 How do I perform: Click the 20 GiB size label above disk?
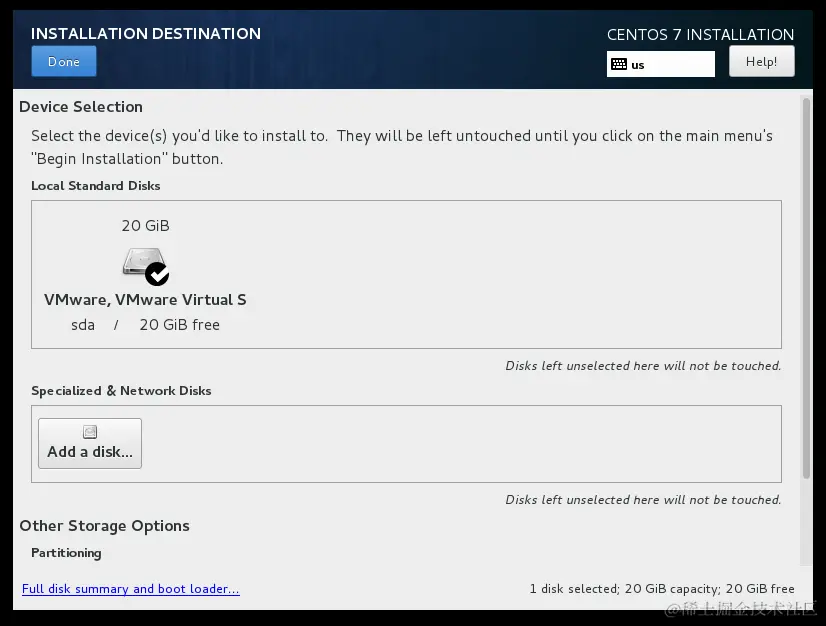point(145,226)
